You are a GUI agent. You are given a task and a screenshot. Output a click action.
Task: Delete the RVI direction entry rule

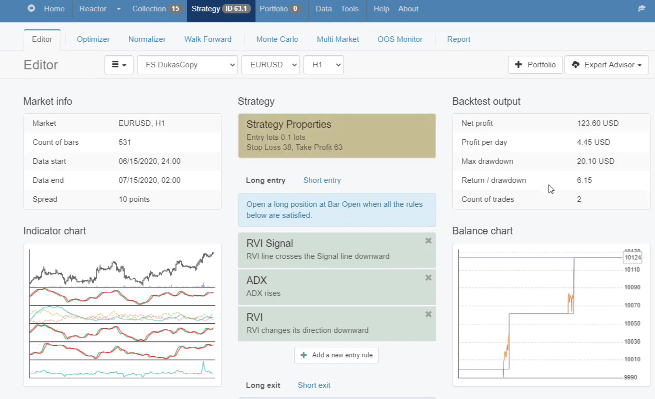coord(428,315)
